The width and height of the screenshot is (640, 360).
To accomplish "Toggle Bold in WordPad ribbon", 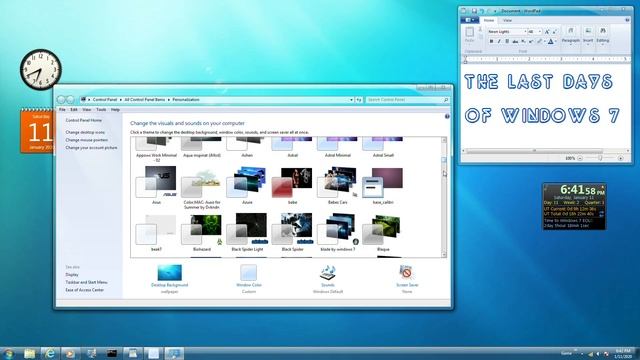I will pos(491,41).
